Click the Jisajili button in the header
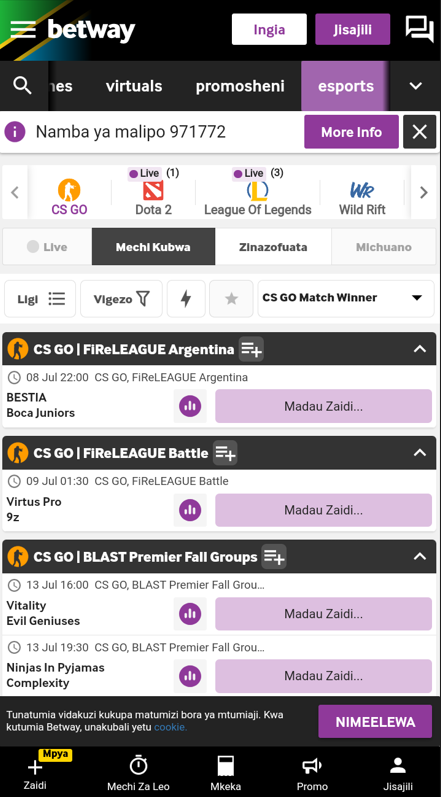The image size is (441, 797). click(x=353, y=29)
